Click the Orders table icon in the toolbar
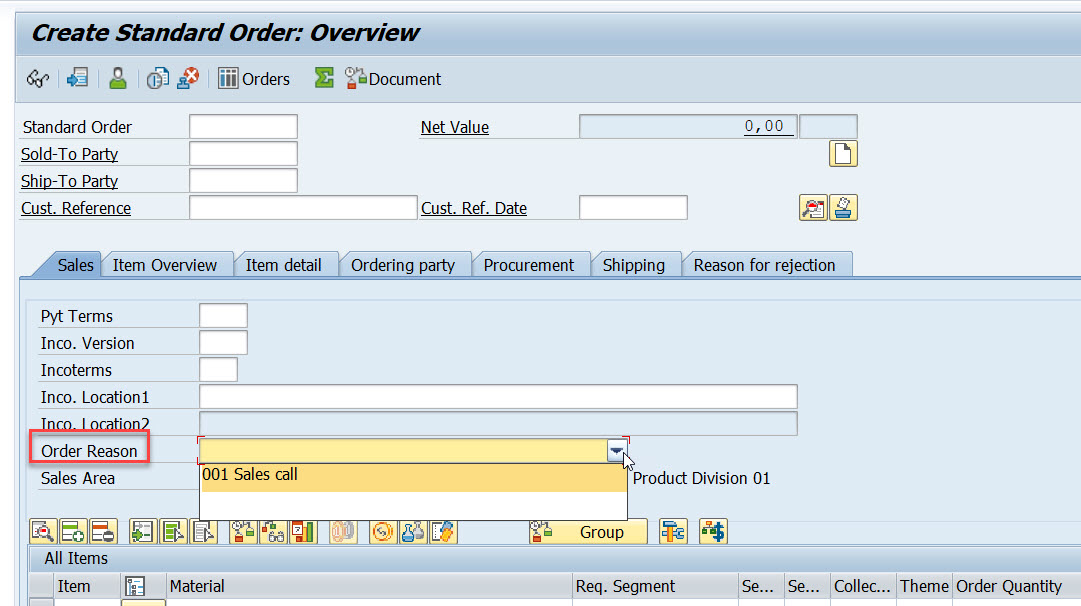1081x606 pixels. coord(228,78)
